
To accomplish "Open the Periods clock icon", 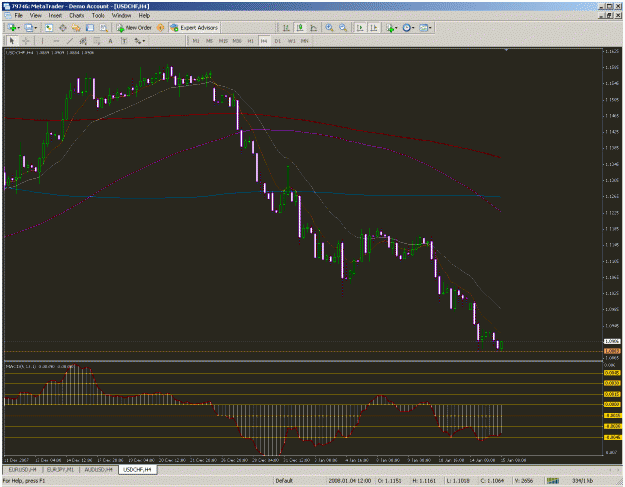I will click(x=406, y=27).
